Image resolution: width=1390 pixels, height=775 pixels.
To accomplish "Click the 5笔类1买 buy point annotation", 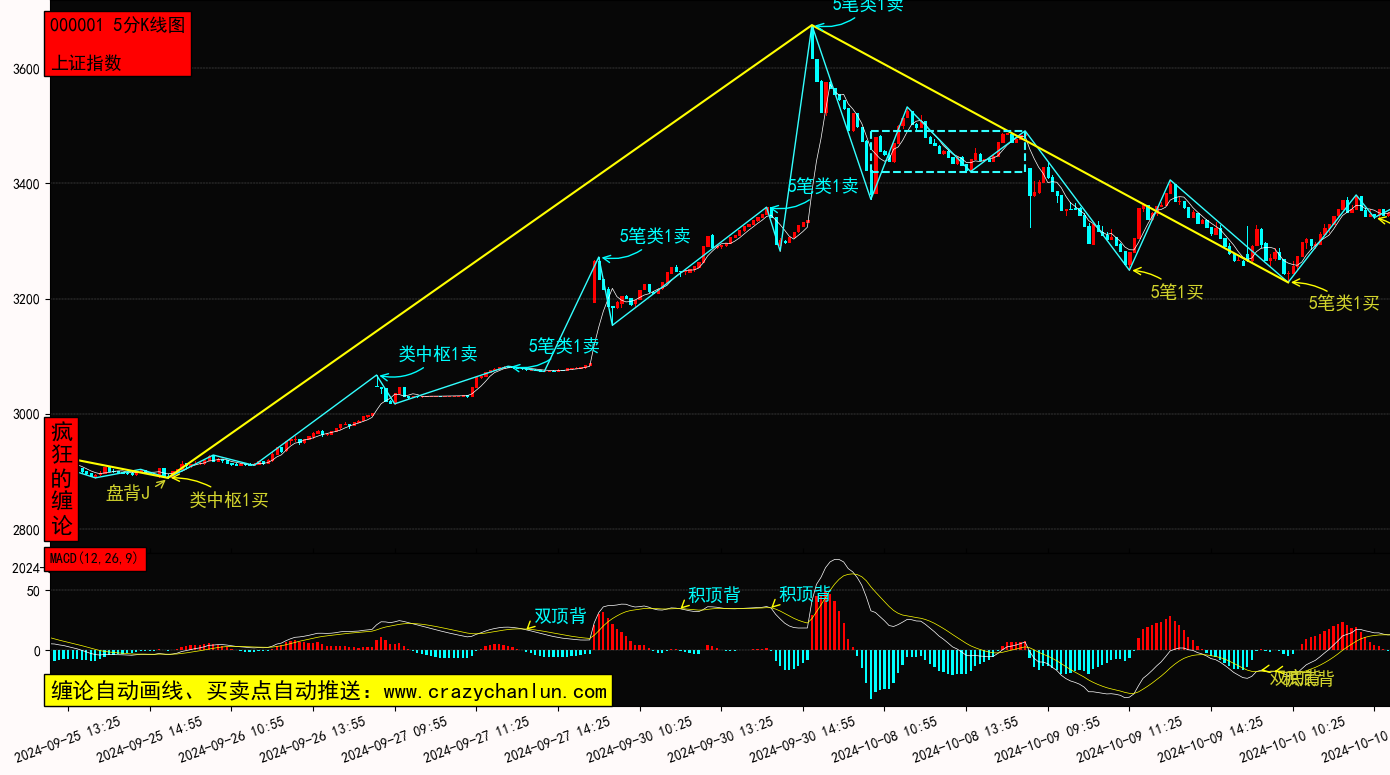I will (x=1343, y=303).
